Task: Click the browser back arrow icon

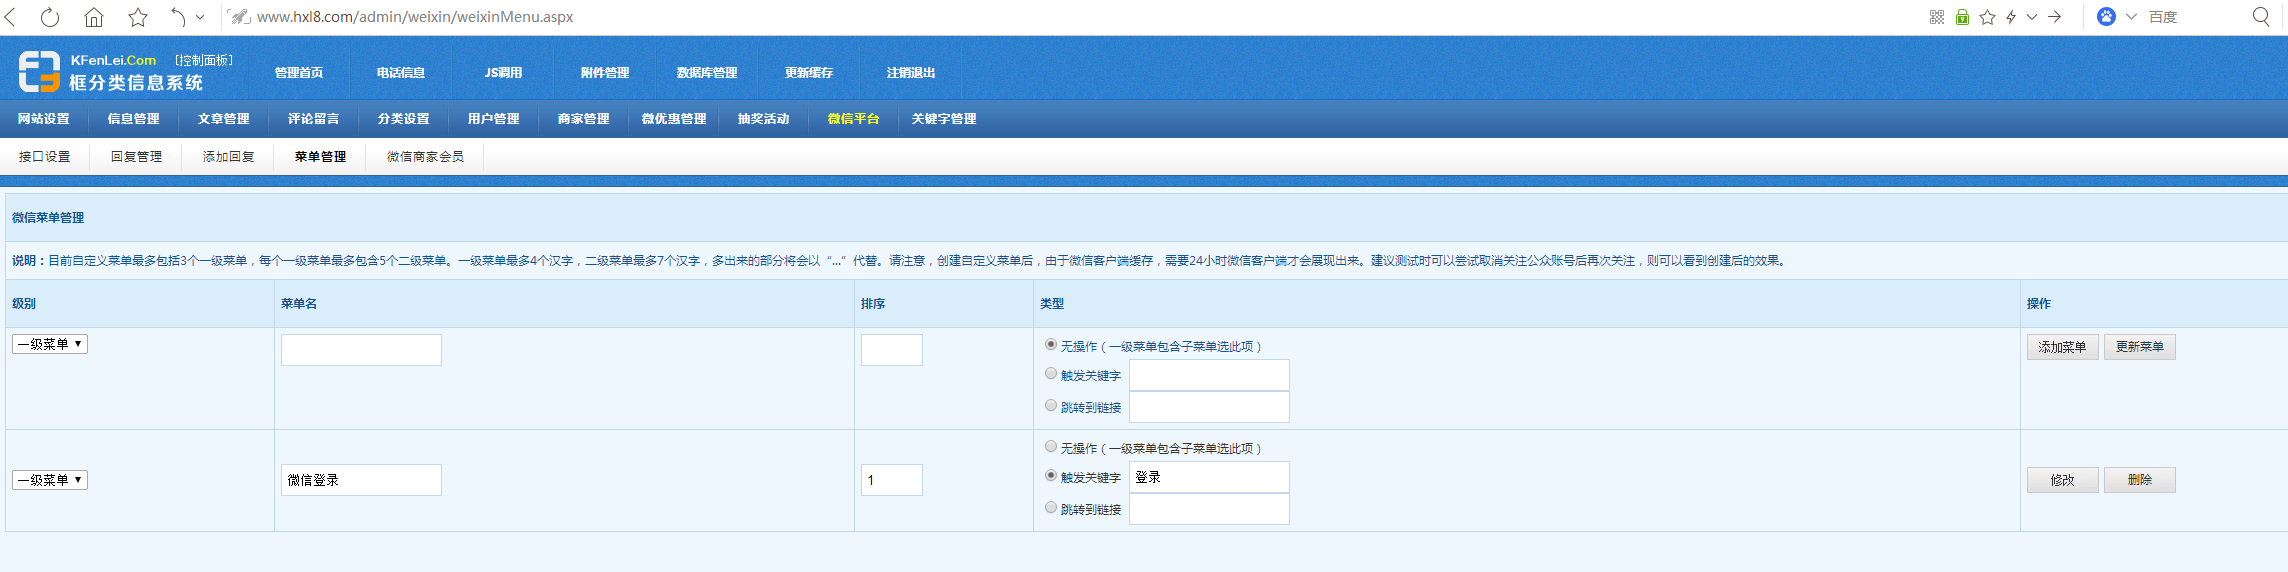Action: [12, 17]
